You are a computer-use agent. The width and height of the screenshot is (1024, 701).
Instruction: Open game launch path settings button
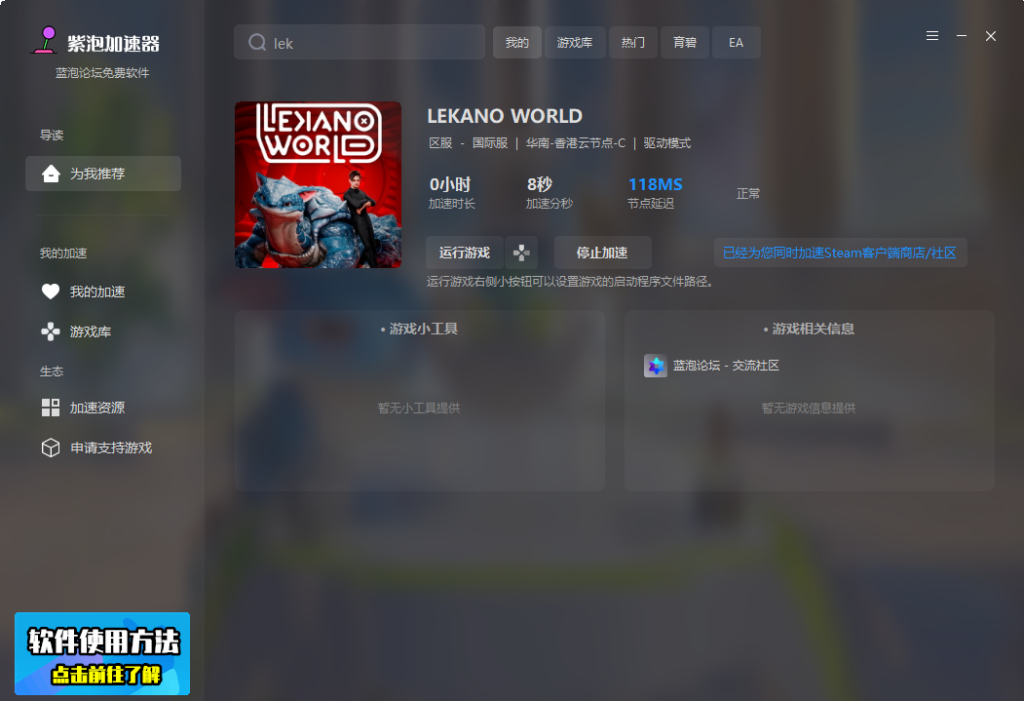click(x=521, y=253)
